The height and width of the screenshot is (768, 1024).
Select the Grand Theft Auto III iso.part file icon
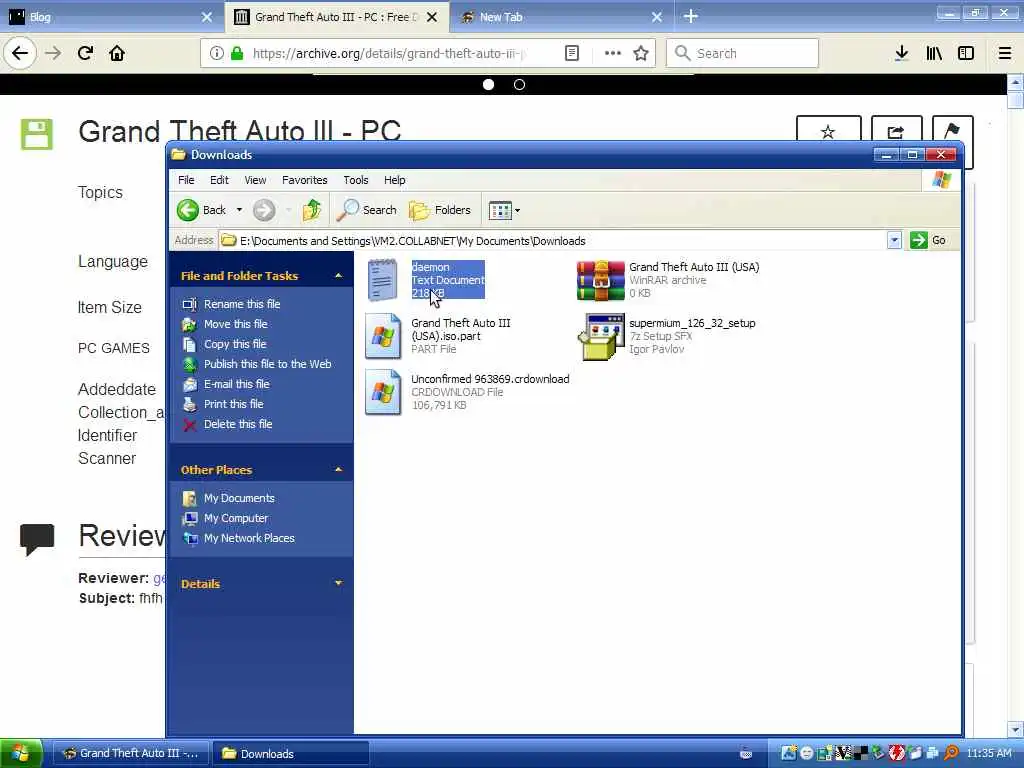tap(383, 336)
